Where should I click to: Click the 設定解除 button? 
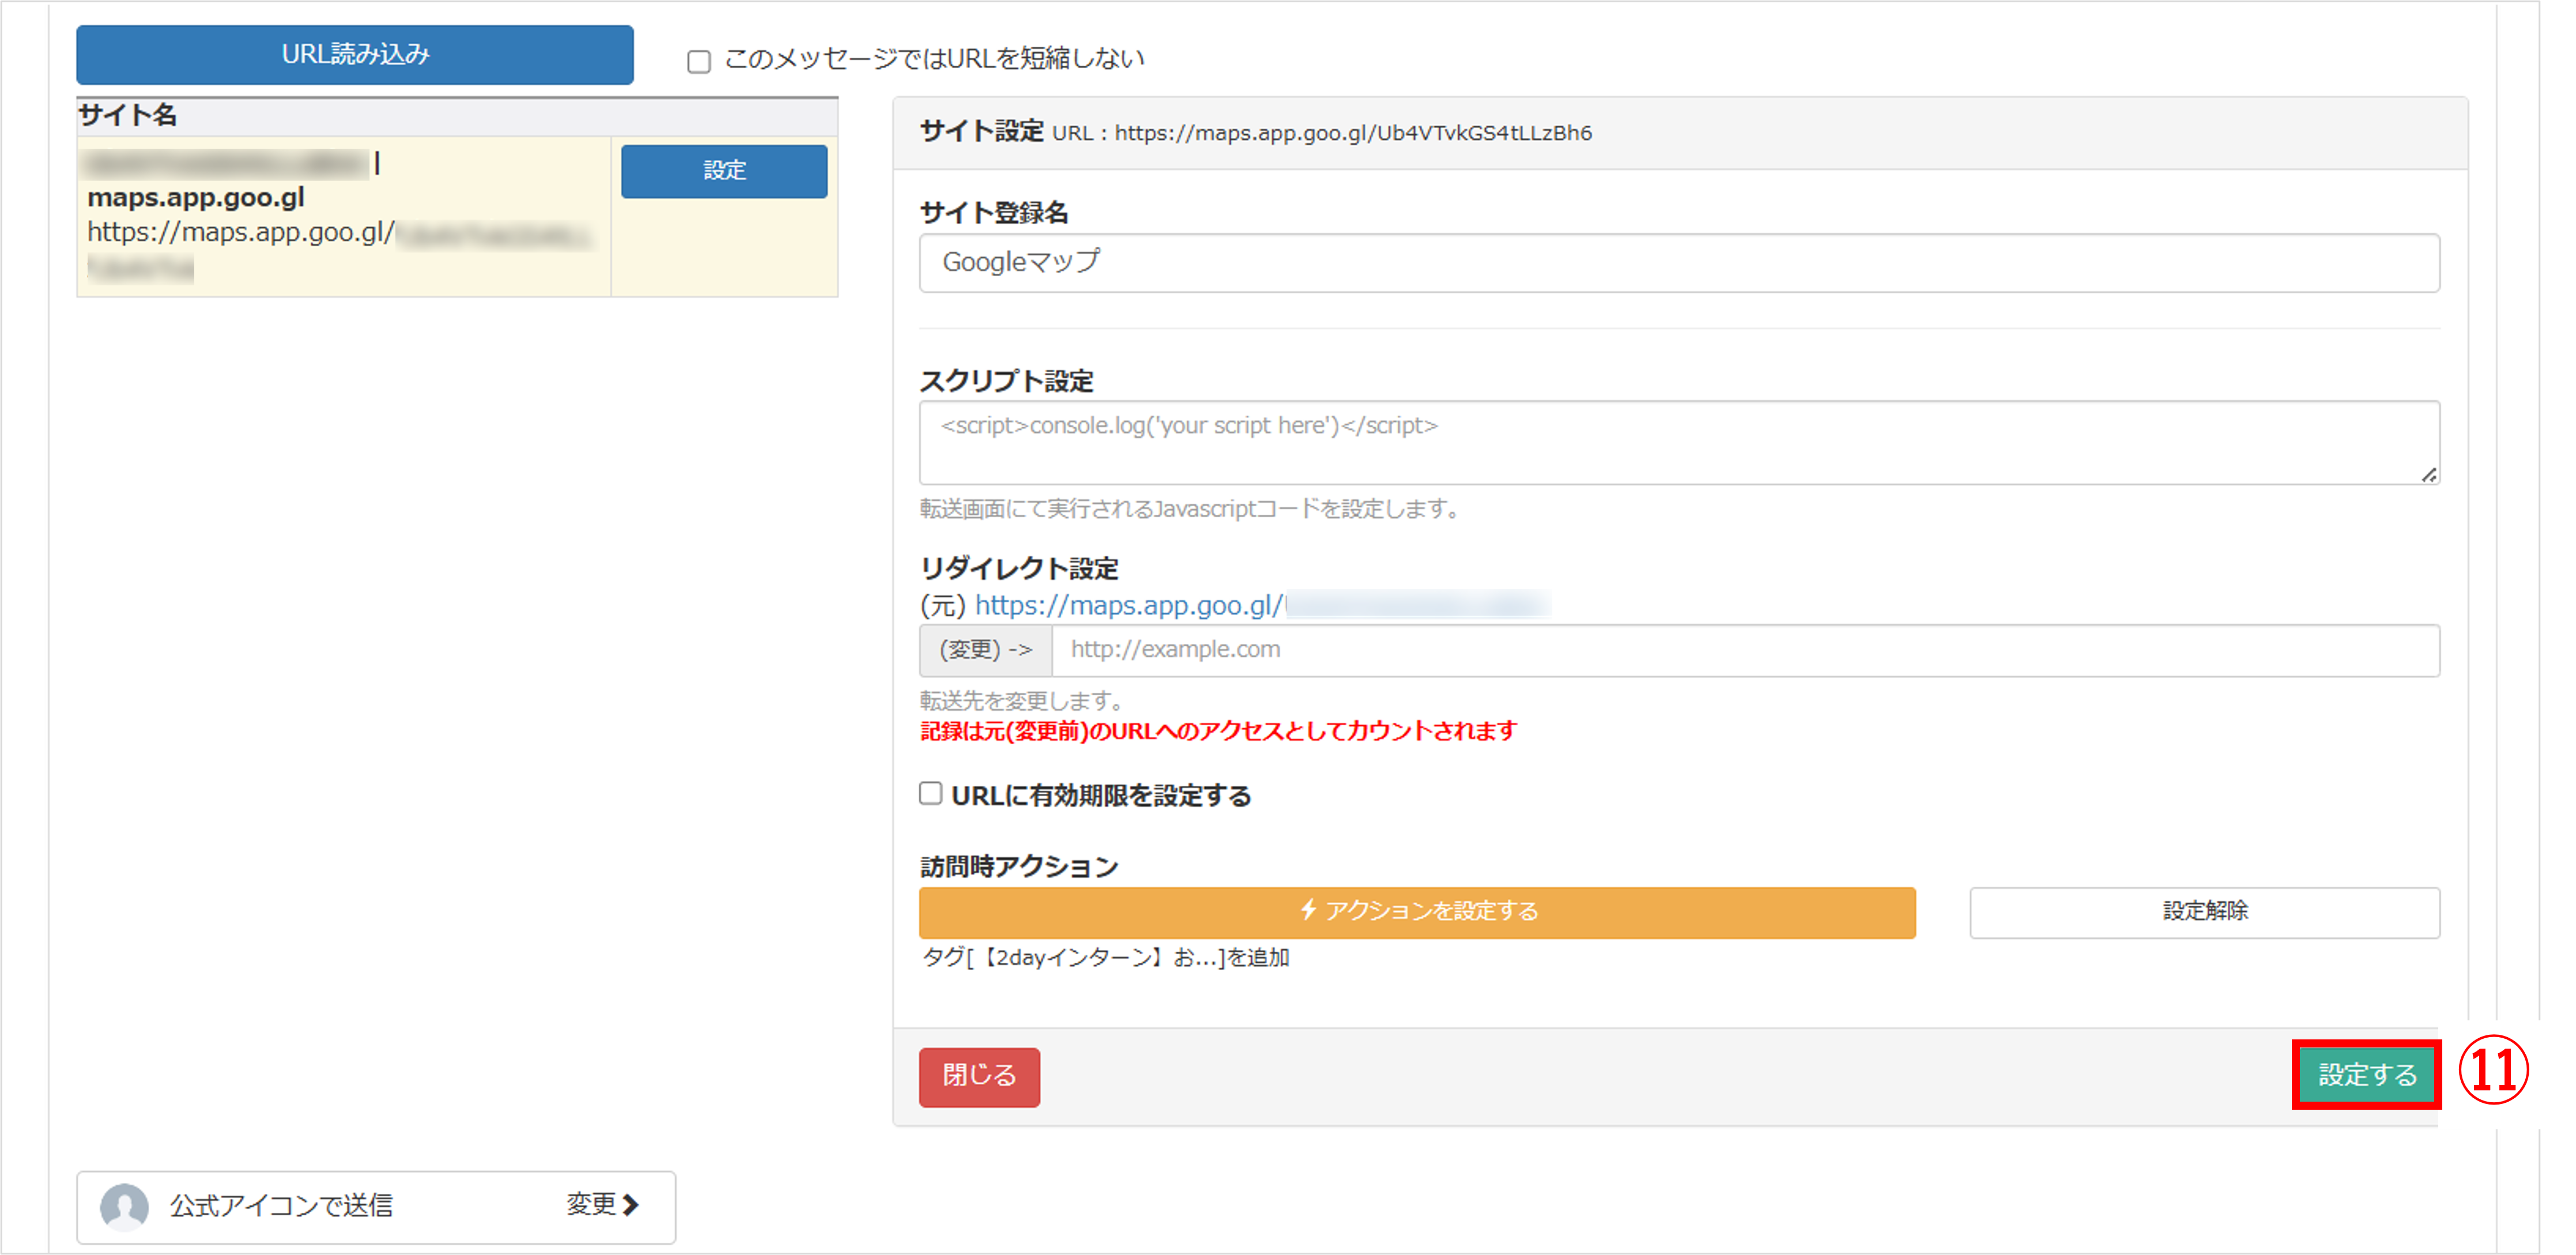[x=2204, y=912]
